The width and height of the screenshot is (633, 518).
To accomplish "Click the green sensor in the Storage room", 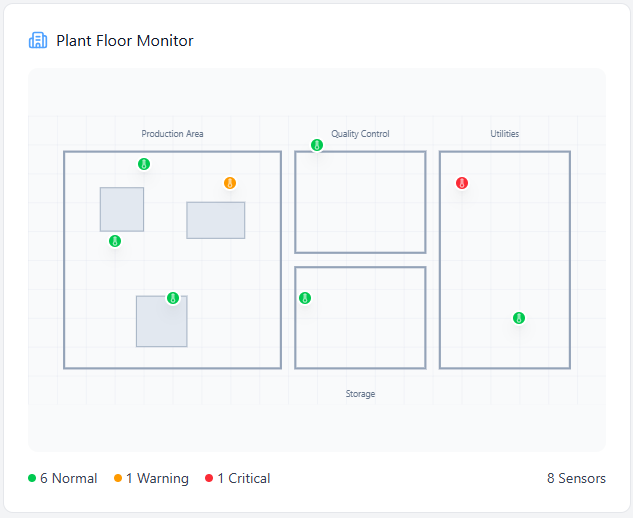I will pos(305,298).
